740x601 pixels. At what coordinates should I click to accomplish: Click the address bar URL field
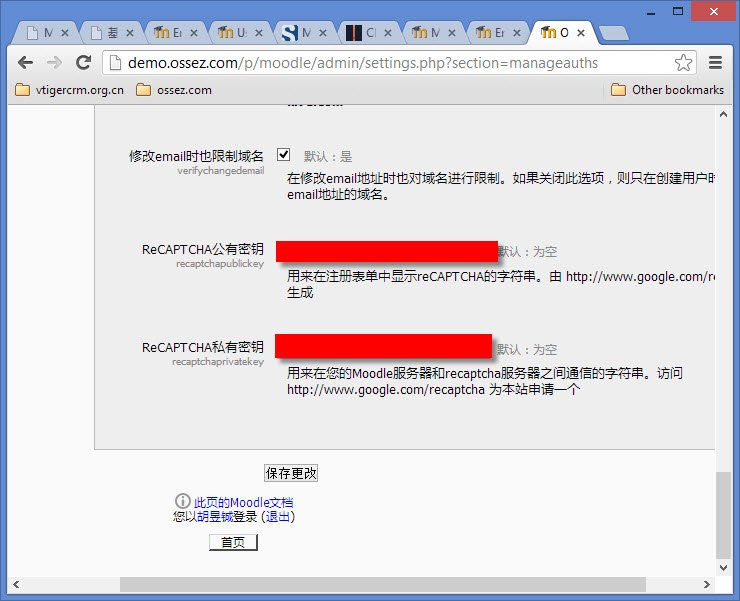click(x=399, y=63)
